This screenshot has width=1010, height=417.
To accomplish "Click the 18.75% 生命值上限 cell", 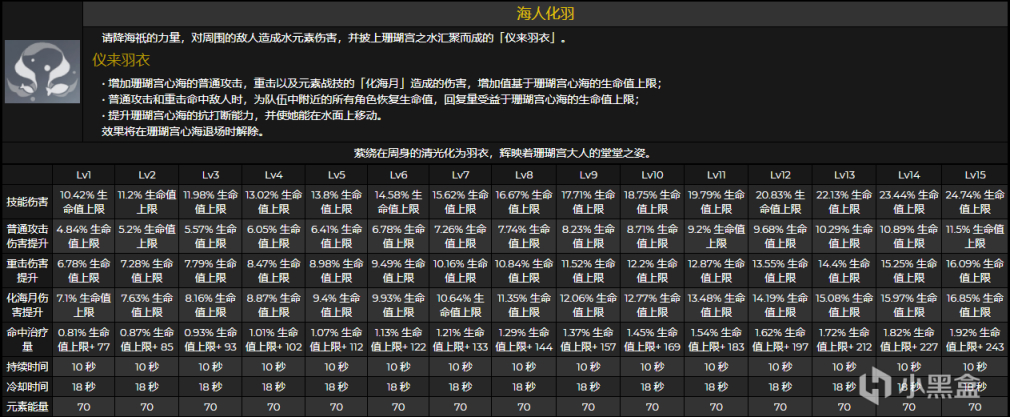I will [653, 201].
